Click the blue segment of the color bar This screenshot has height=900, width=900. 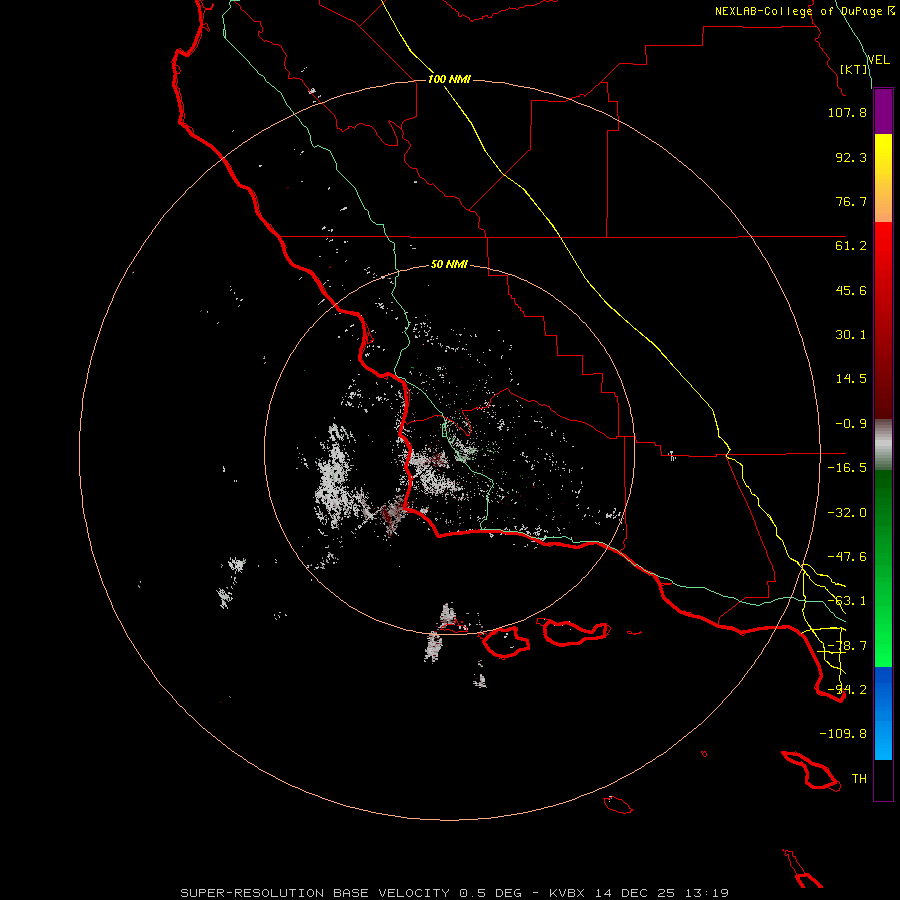coord(883,713)
